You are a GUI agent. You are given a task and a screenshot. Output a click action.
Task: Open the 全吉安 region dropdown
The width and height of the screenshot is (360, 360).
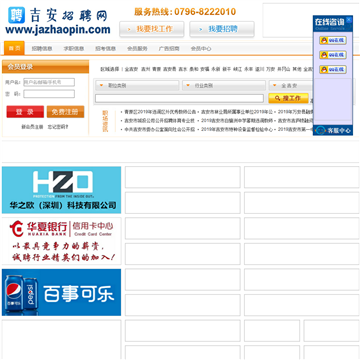point(291,86)
